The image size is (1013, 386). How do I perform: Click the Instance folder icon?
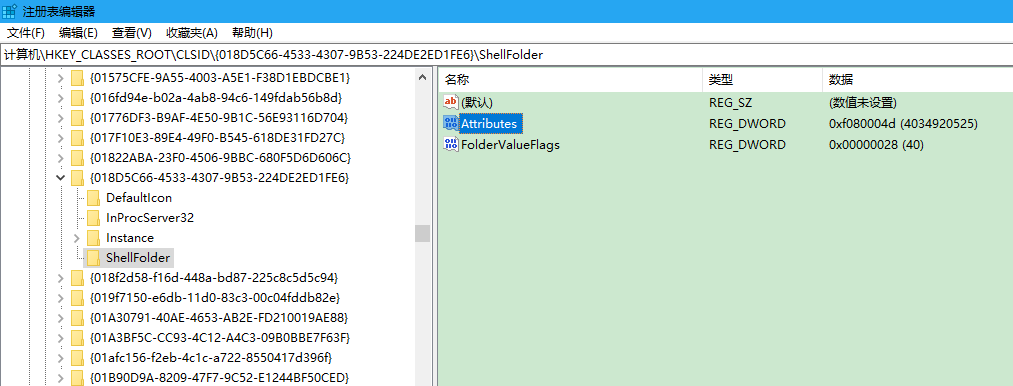click(94, 238)
